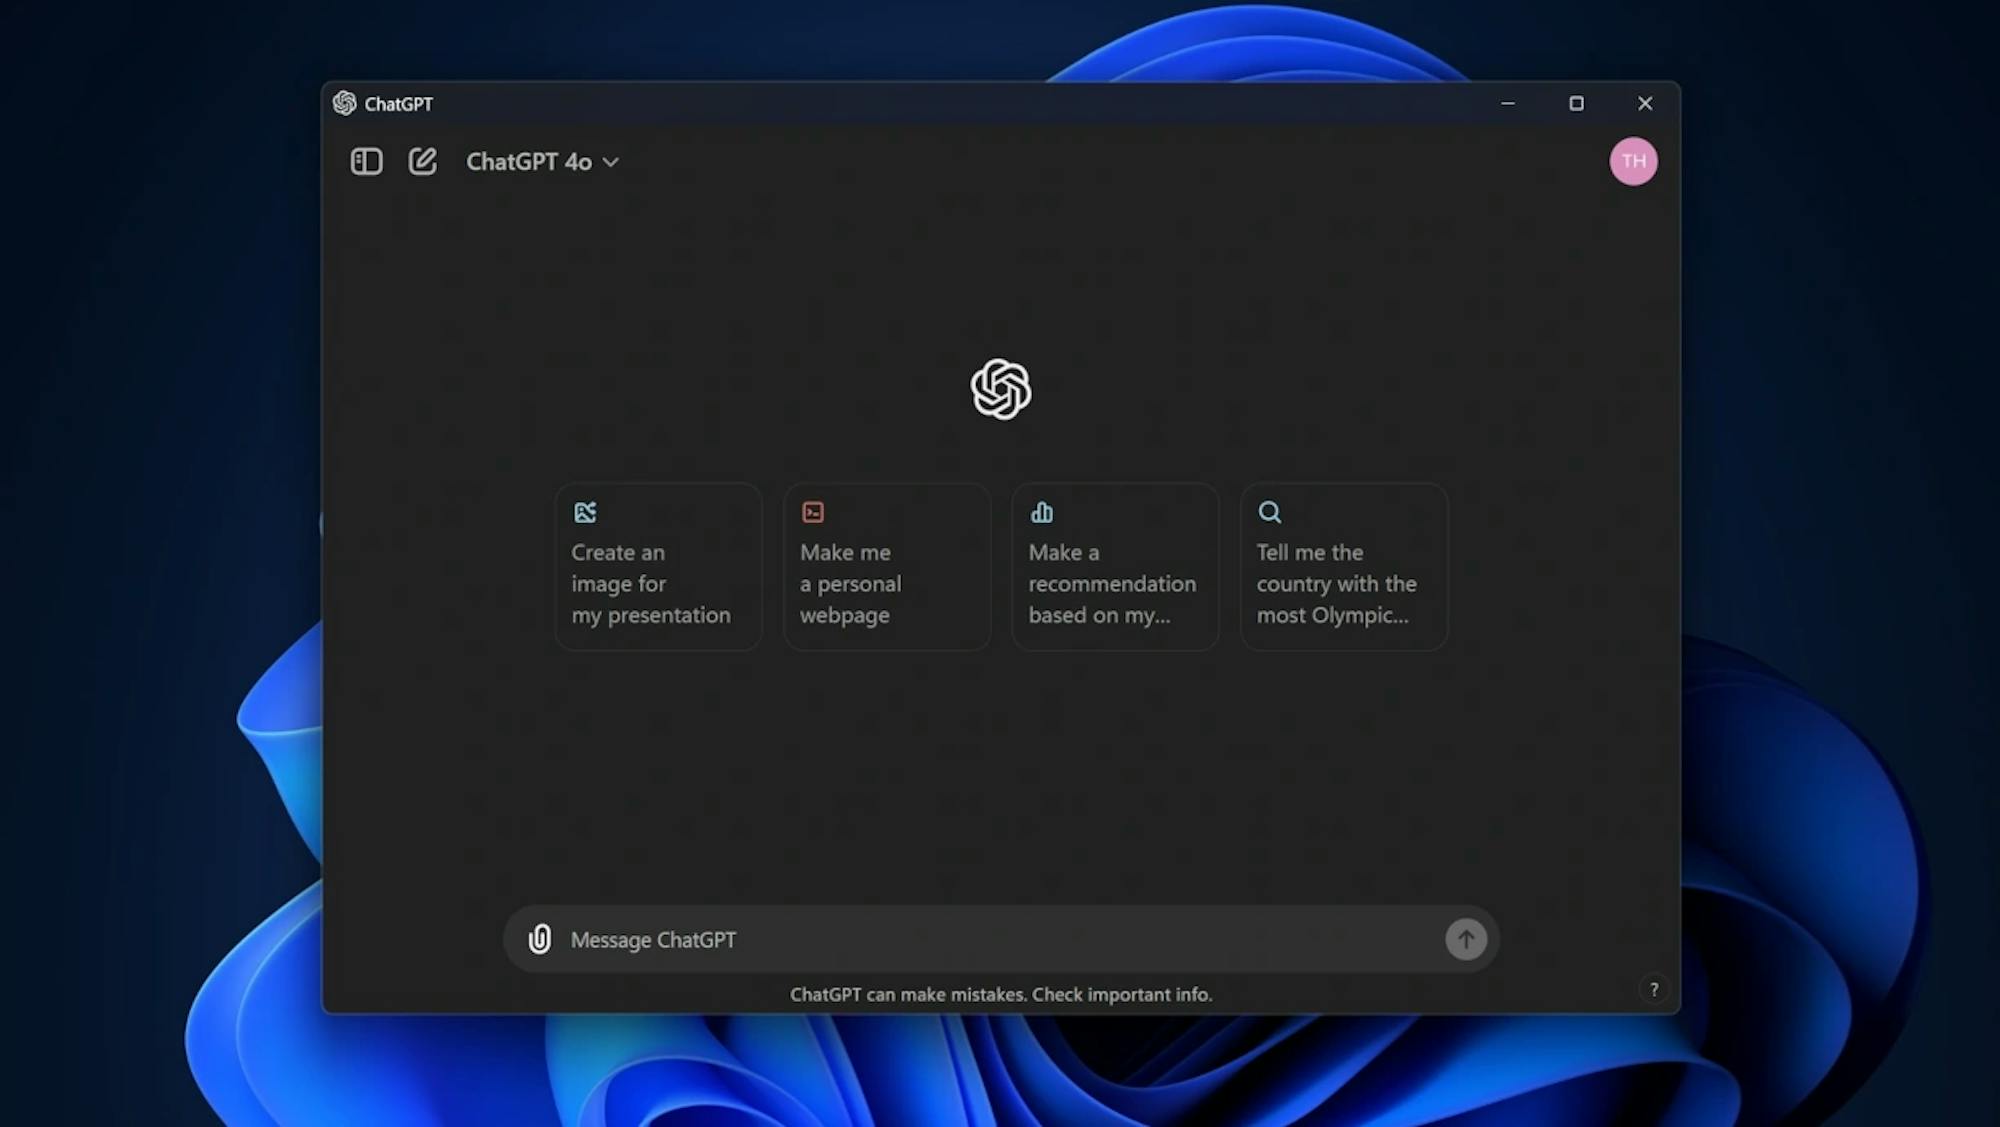Click the ChatGPT logo/spinner icon
This screenshot has width=2000, height=1127.
coord(999,388)
